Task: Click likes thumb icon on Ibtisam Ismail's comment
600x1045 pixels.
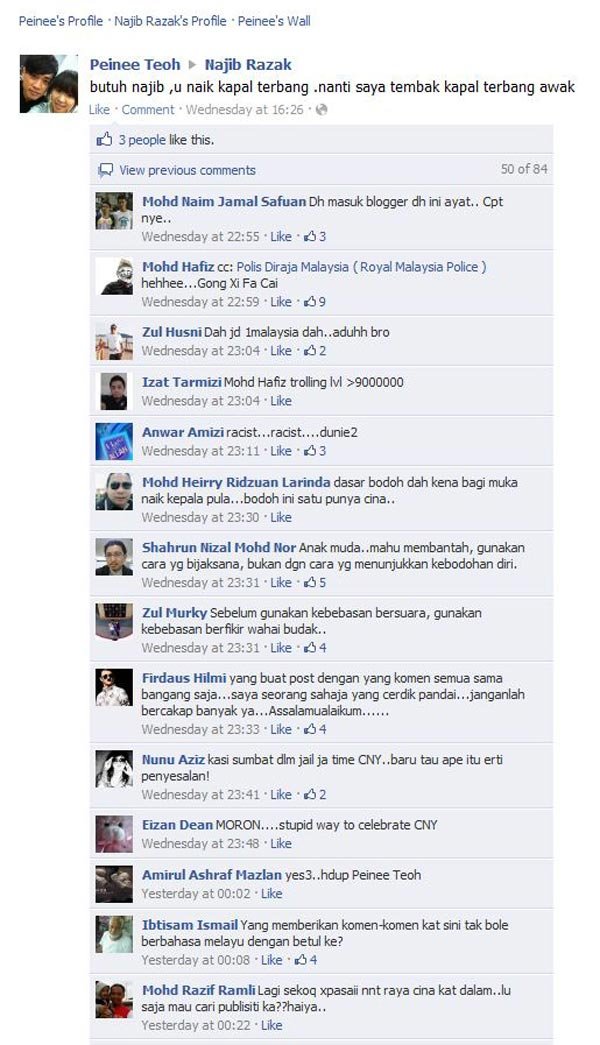Action: pos(301,960)
